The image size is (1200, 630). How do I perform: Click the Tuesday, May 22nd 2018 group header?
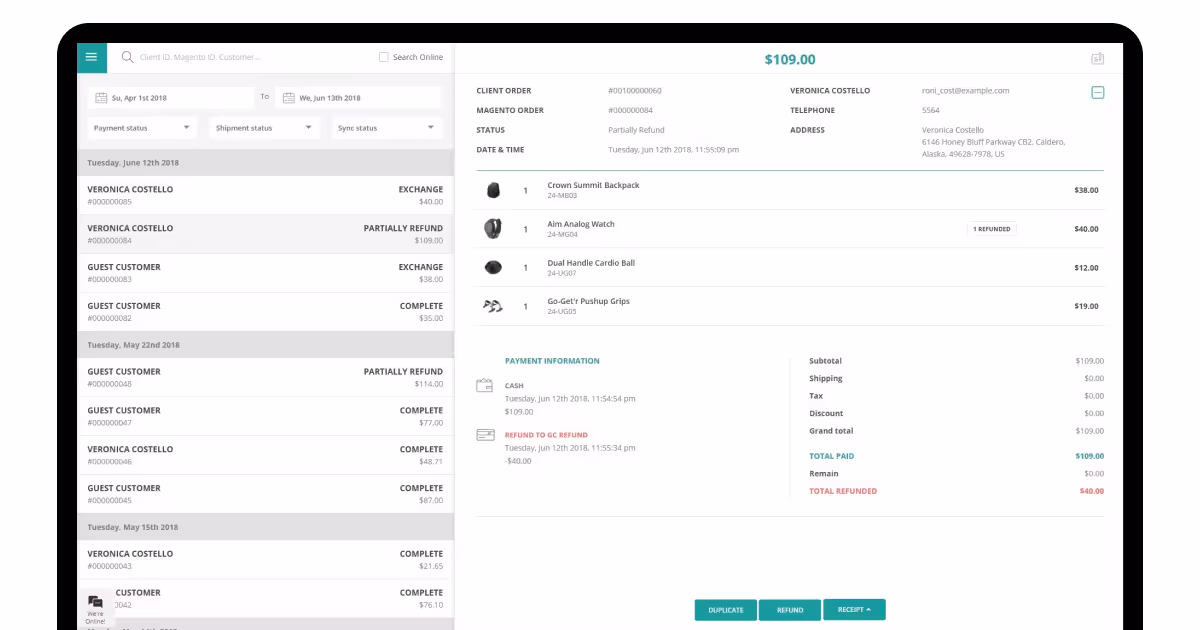(x=265, y=345)
